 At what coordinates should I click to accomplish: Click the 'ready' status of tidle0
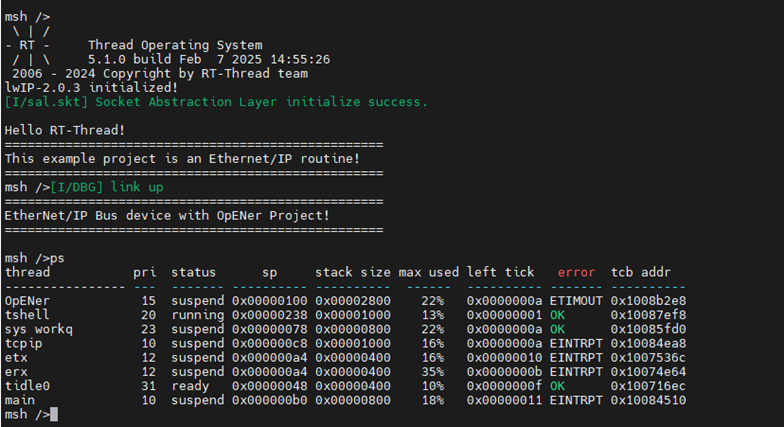pos(190,386)
